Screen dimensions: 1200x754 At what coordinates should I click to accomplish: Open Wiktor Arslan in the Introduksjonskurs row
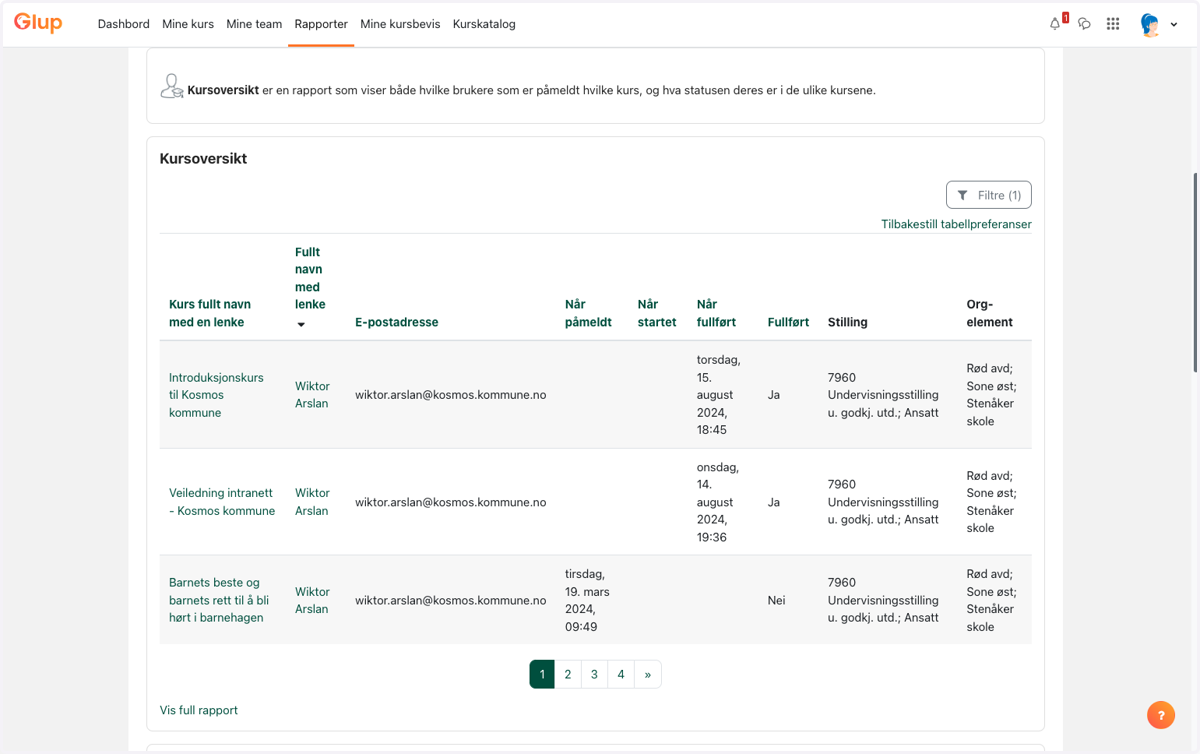point(312,395)
